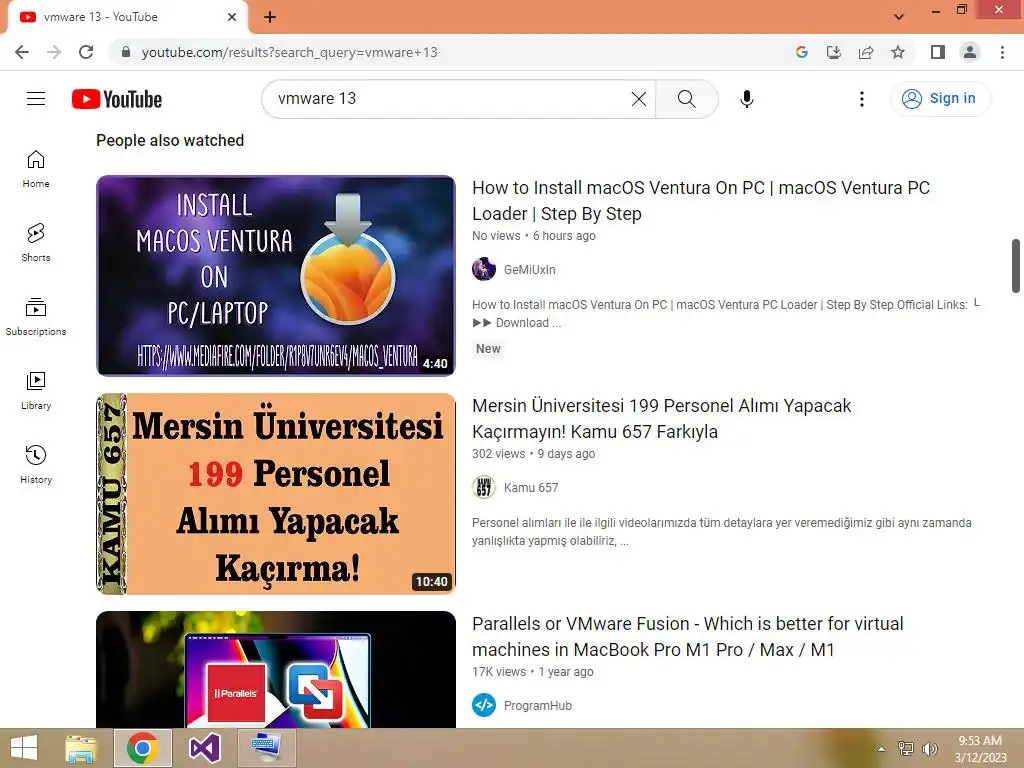Toggle Chrome side panel icon
Image resolution: width=1024 pixels, height=768 pixels.
coord(938,52)
